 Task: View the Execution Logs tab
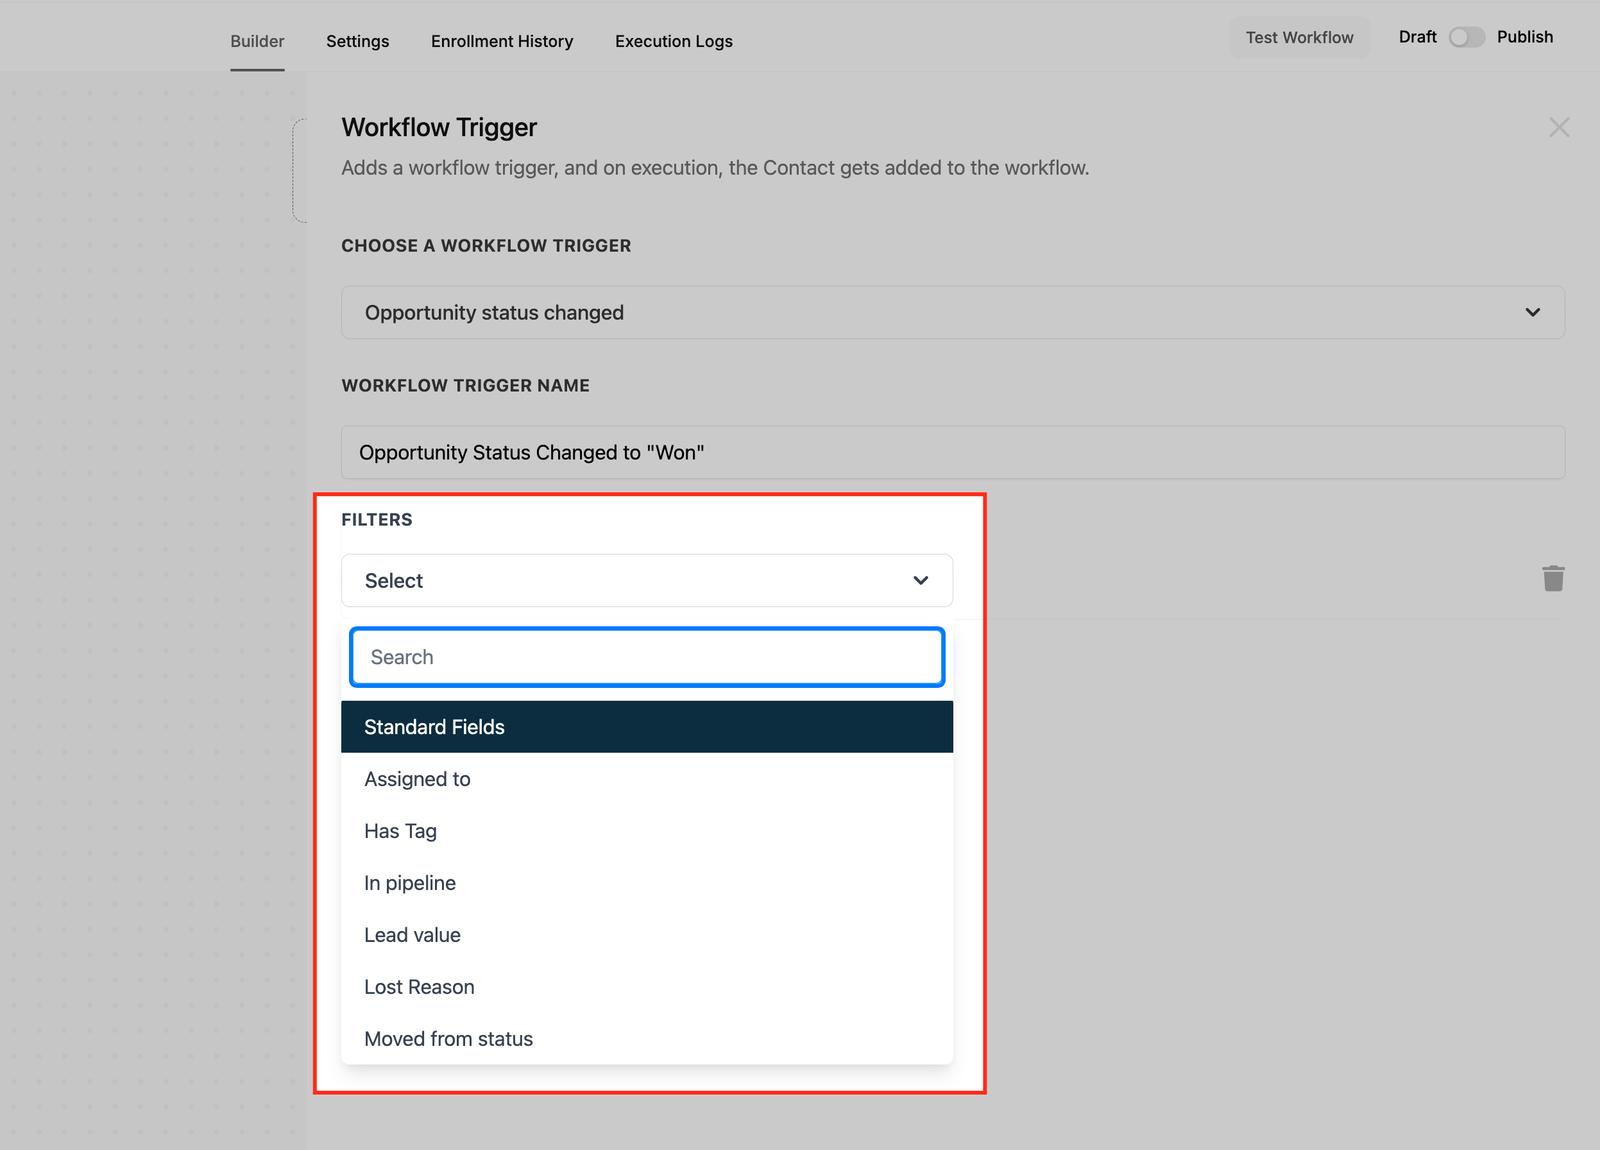tap(673, 41)
